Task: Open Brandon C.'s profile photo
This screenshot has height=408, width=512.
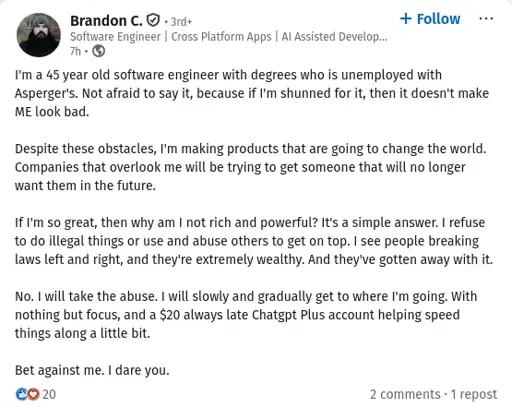Action: 39,35
